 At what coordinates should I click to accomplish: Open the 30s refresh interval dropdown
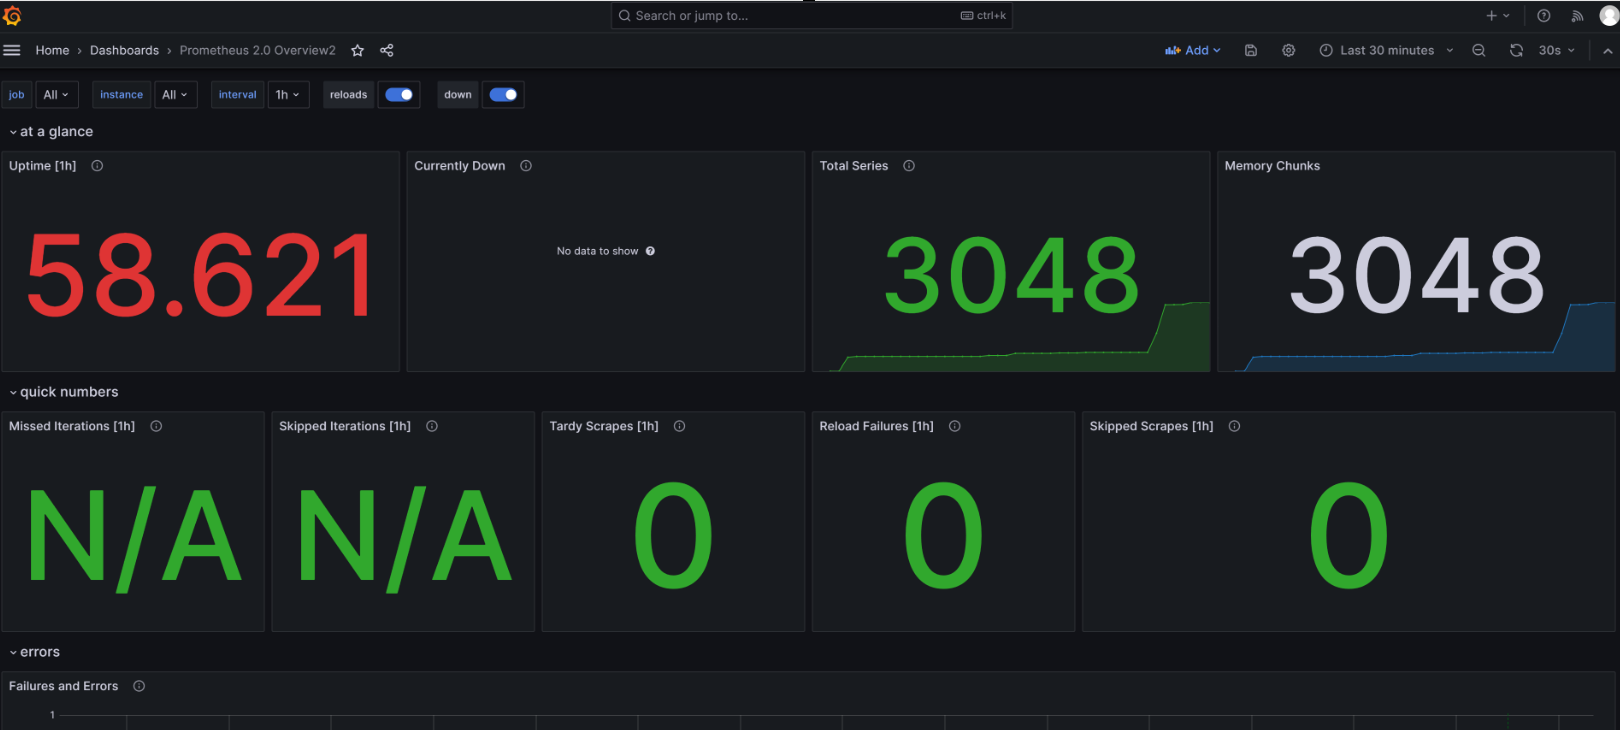1556,50
